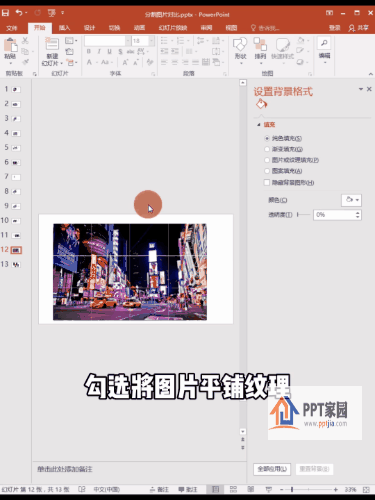Click the Arrange icon in drawing group
The image size is (375, 500).
coord(260,45)
